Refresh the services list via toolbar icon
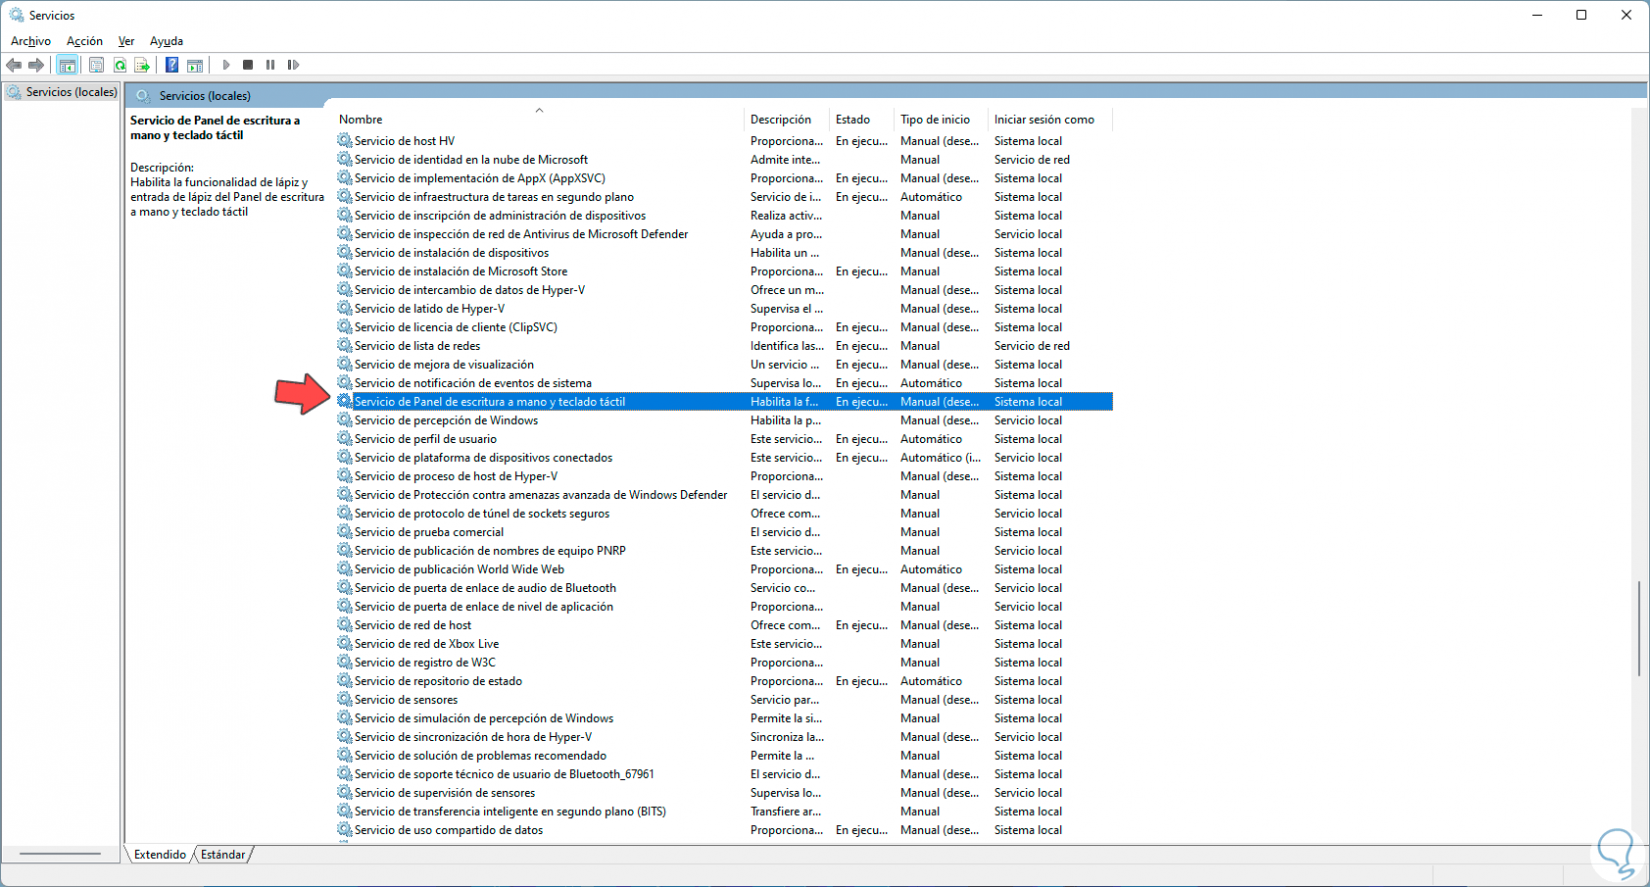The height and width of the screenshot is (887, 1650). click(x=119, y=65)
